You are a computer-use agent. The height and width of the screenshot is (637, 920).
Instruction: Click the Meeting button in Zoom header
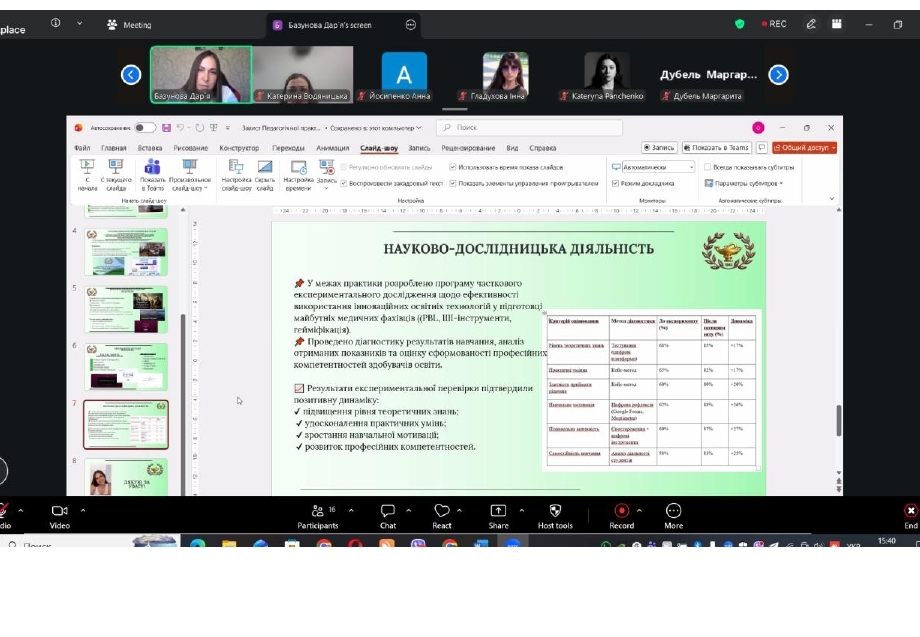tap(130, 25)
